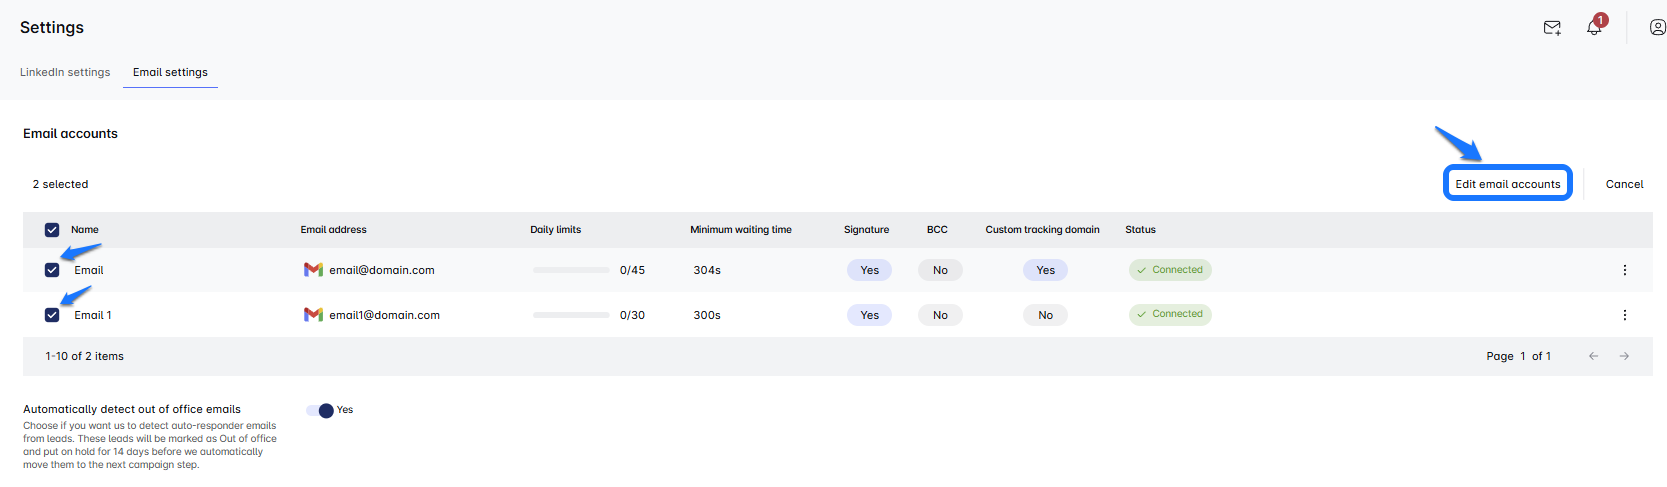Uncheck the select-all checkbox in header
The width and height of the screenshot is (1667, 487).
point(52,230)
